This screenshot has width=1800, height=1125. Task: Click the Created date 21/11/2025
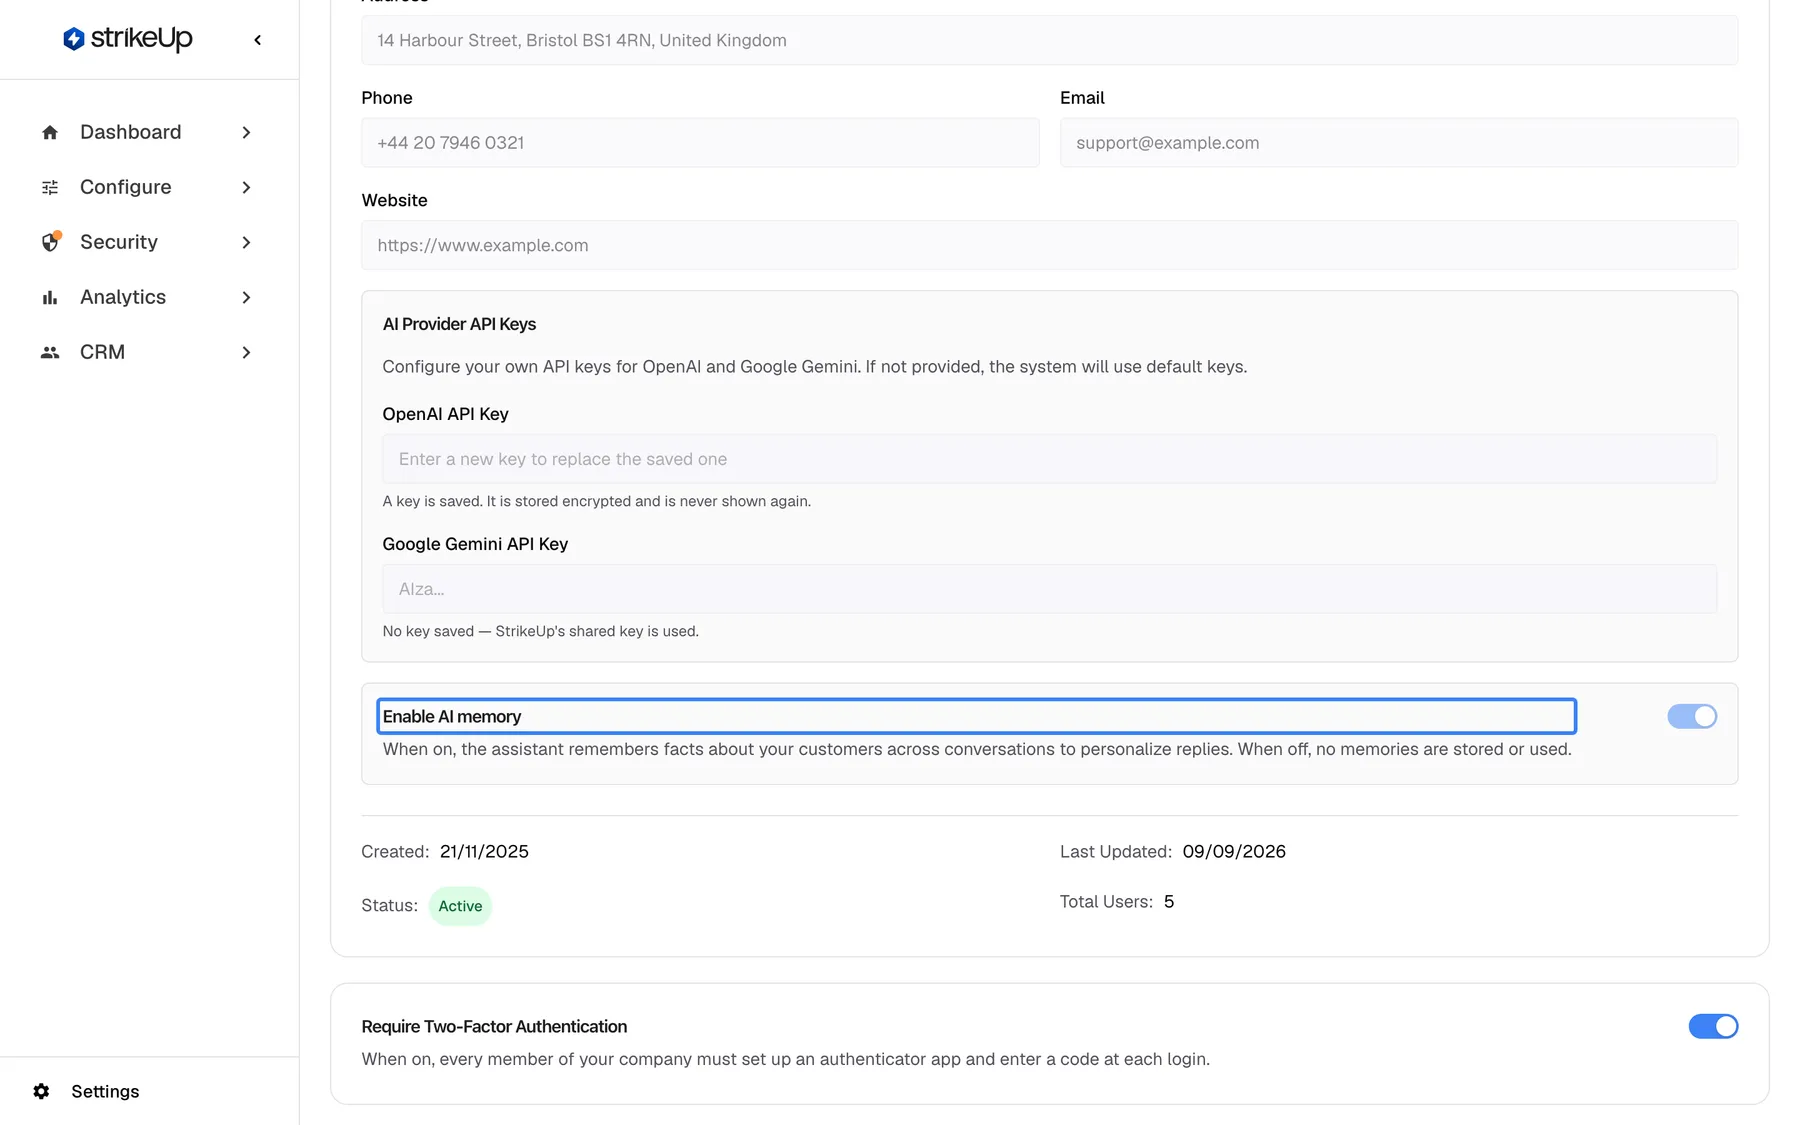click(x=484, y=851)
